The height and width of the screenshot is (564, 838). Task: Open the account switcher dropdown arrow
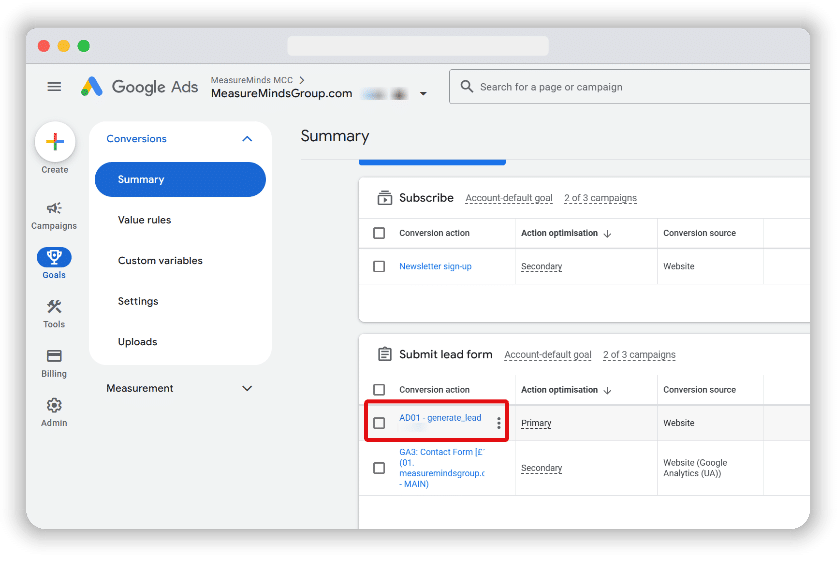423,94
